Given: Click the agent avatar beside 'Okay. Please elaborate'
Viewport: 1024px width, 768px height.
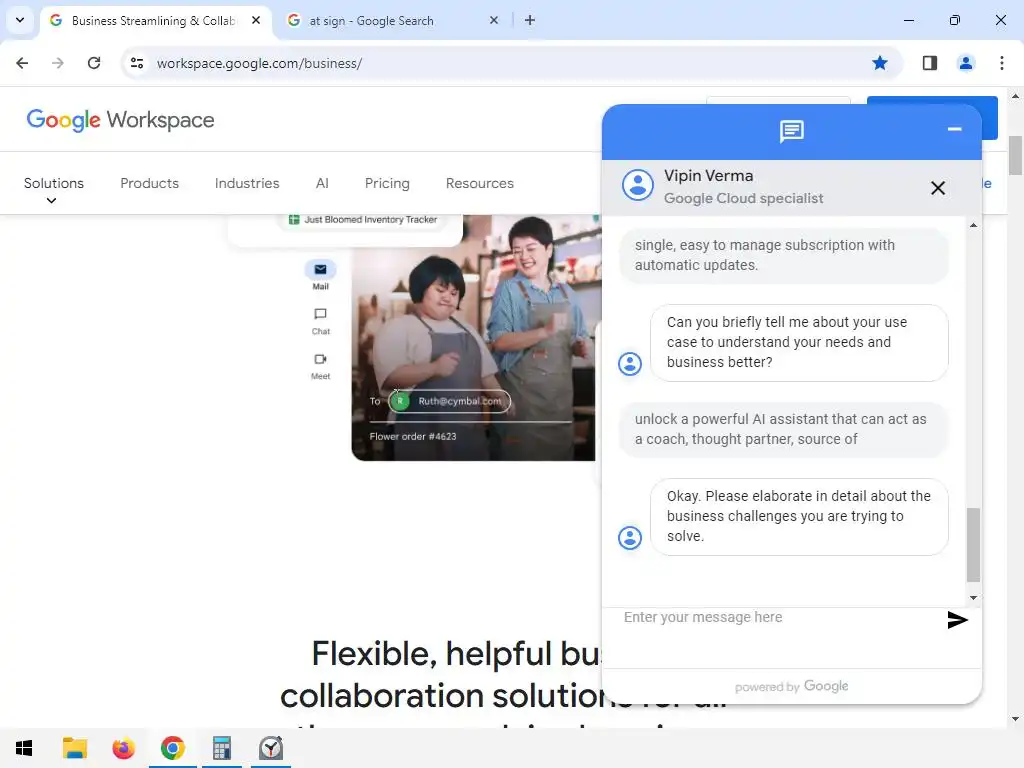Looking at the screenshot, I should (x=630, y=538).
